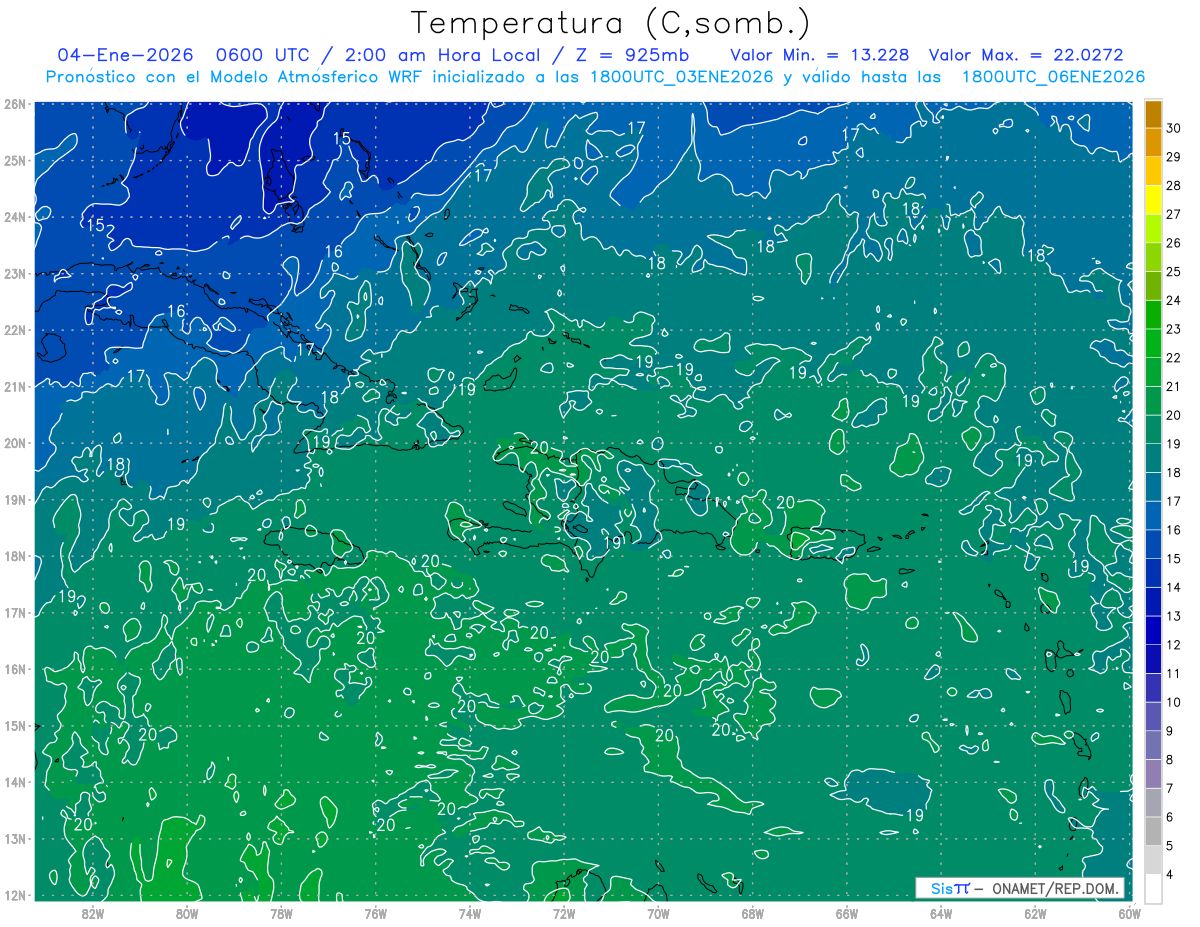Click the "30" label on the color scale
The width and height of the screenshot is (1200, 927).
1174,128
